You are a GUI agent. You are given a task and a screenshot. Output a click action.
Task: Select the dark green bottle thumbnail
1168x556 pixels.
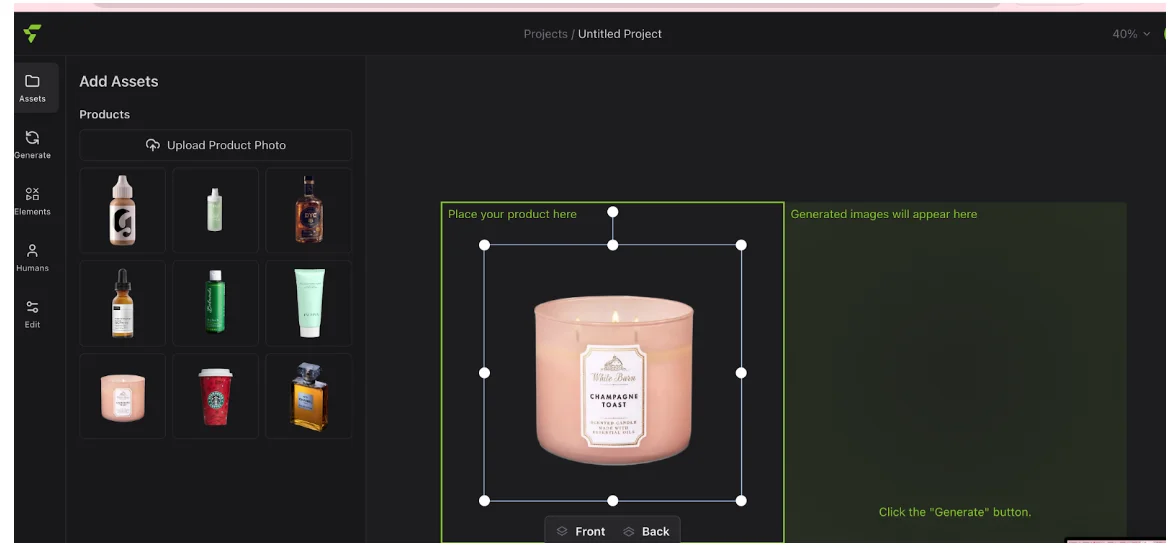tap(215, 303)
